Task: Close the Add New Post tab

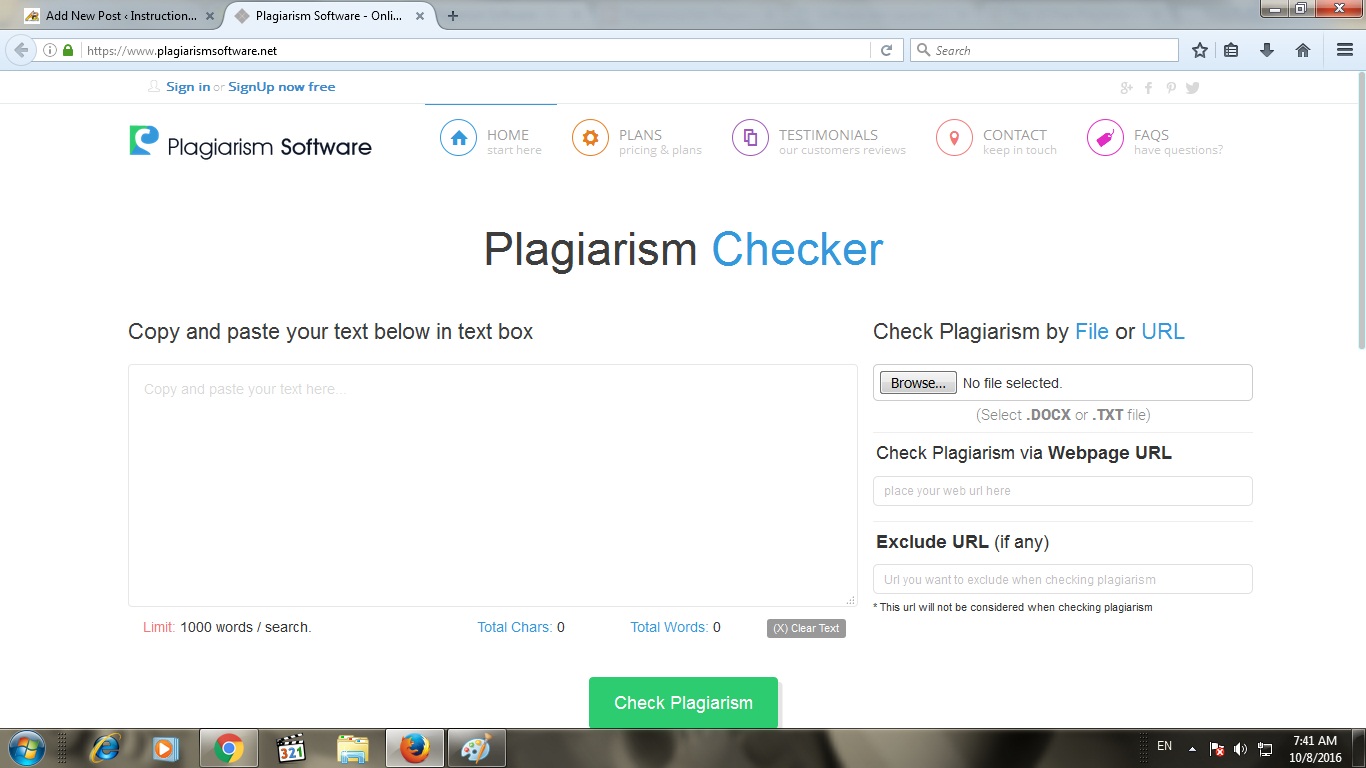Action: (x=210, y=16)
